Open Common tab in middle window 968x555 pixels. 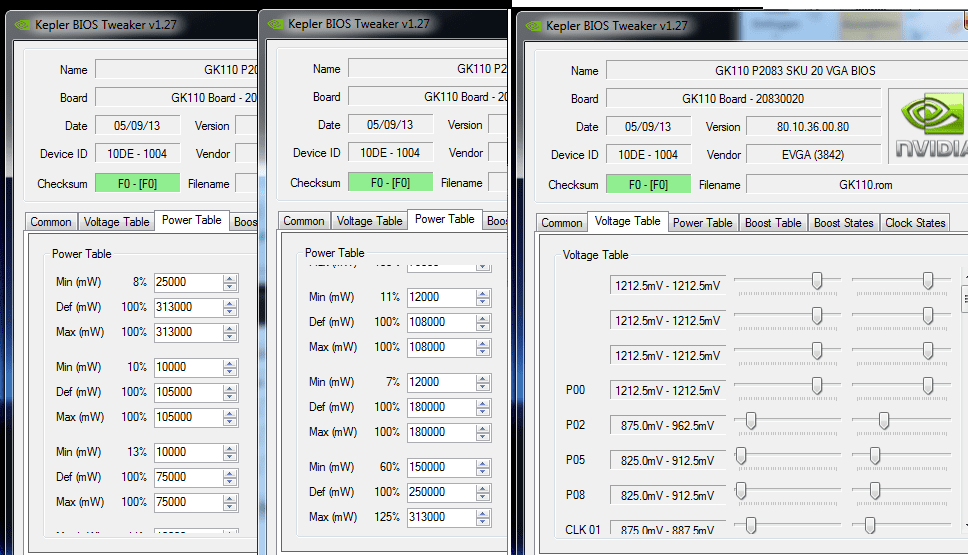pos(304,221)
